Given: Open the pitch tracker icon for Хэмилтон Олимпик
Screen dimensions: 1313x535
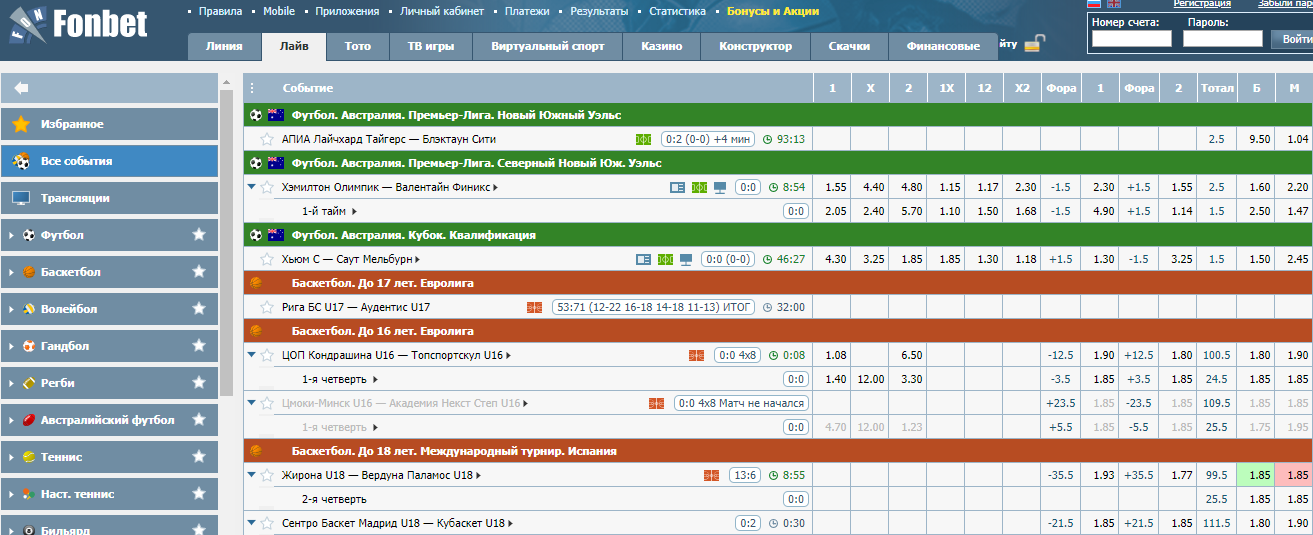Looking at the screenshot, I should (699, 187).
